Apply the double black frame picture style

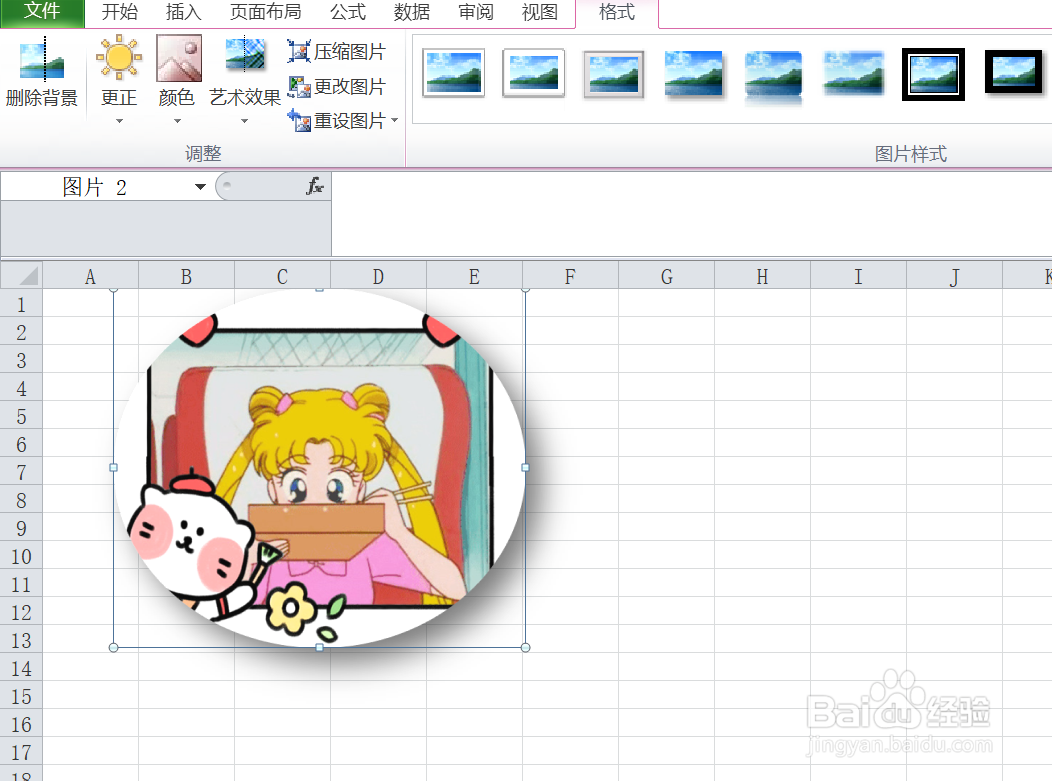[933, 74]
